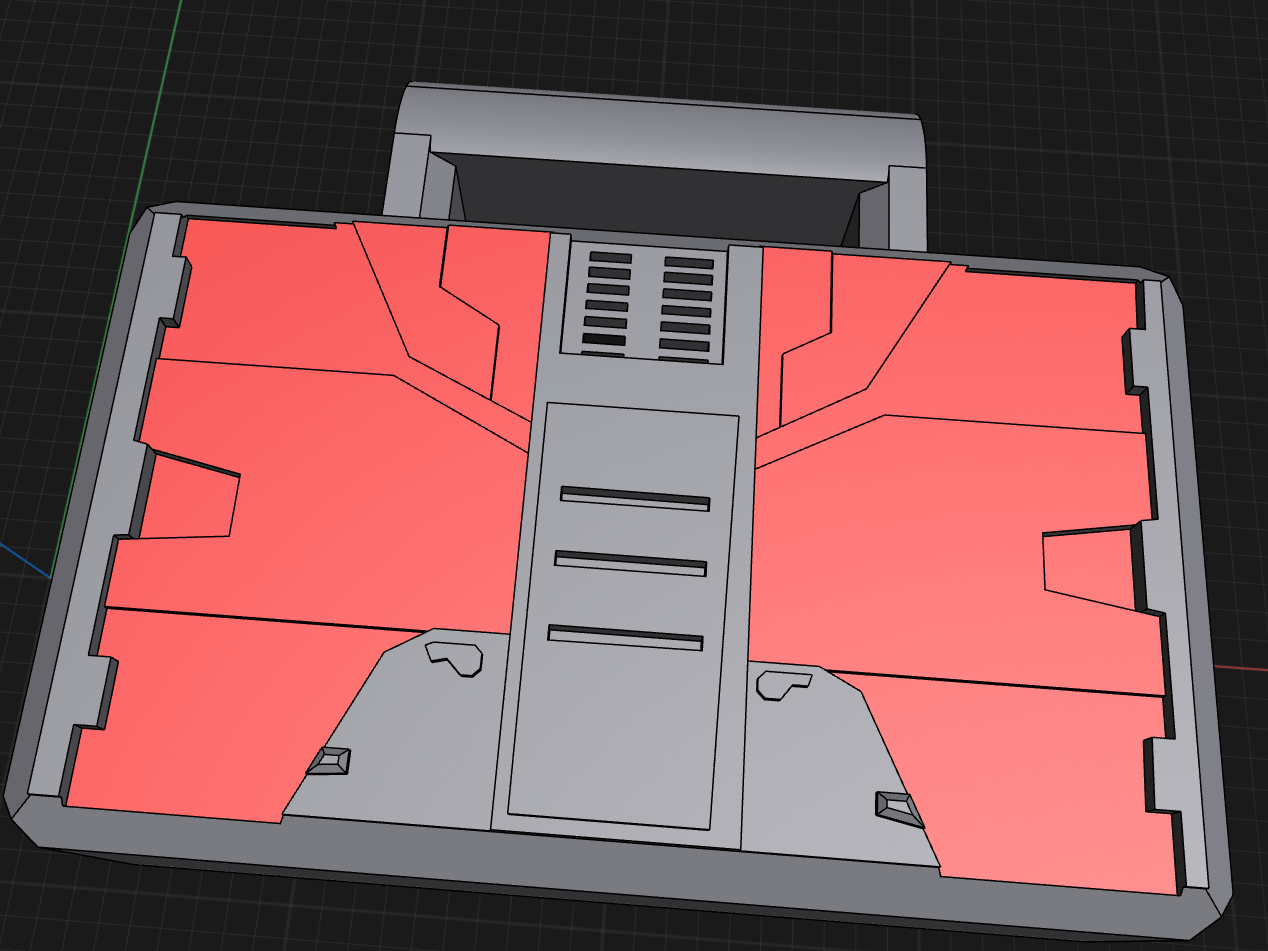Pick the bottom long slot in center panel
The image size is (1268, 951).
(x=624, y=636)
